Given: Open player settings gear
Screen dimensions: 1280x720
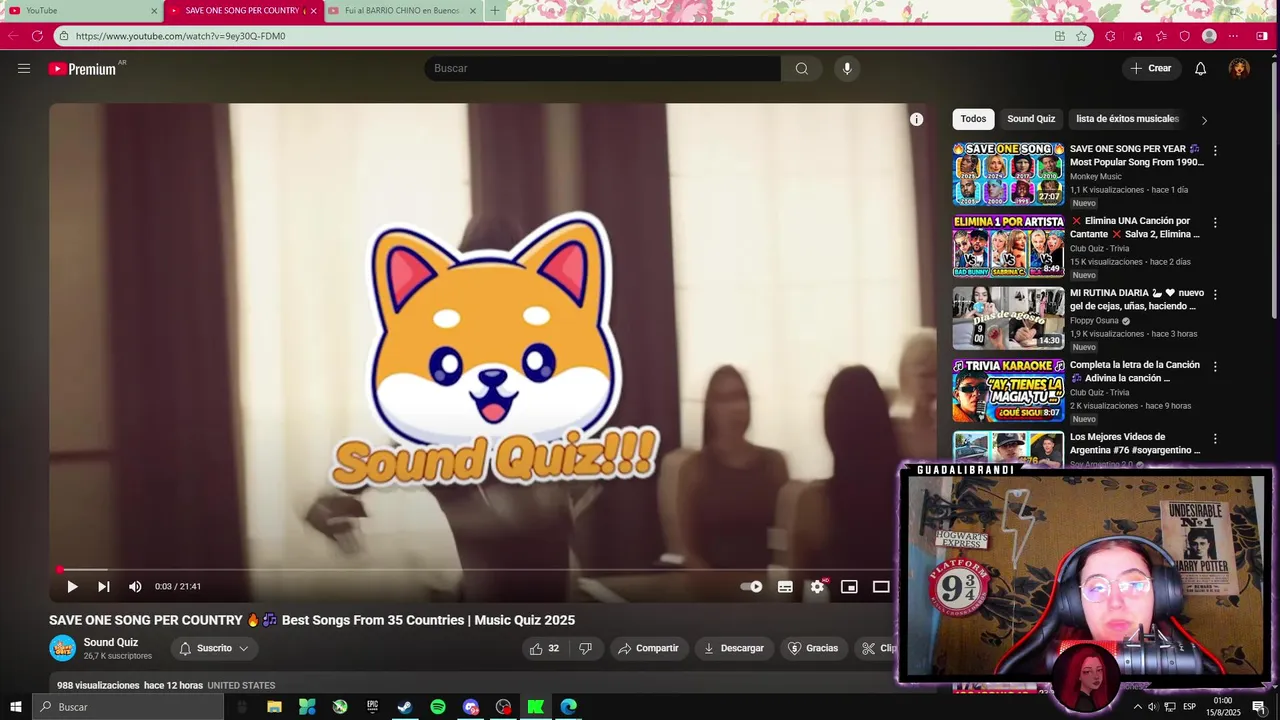Looking at the screenshot, I should (817, 587).
